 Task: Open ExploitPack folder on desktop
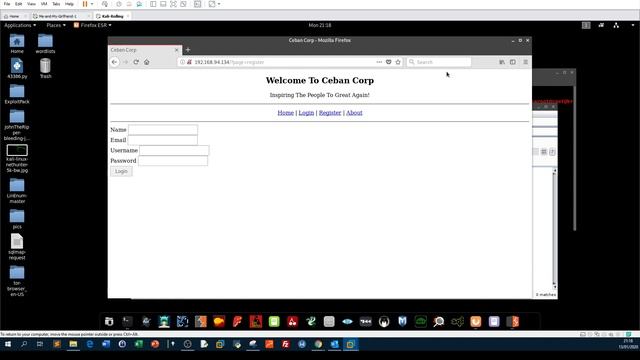tap(17, 94)
